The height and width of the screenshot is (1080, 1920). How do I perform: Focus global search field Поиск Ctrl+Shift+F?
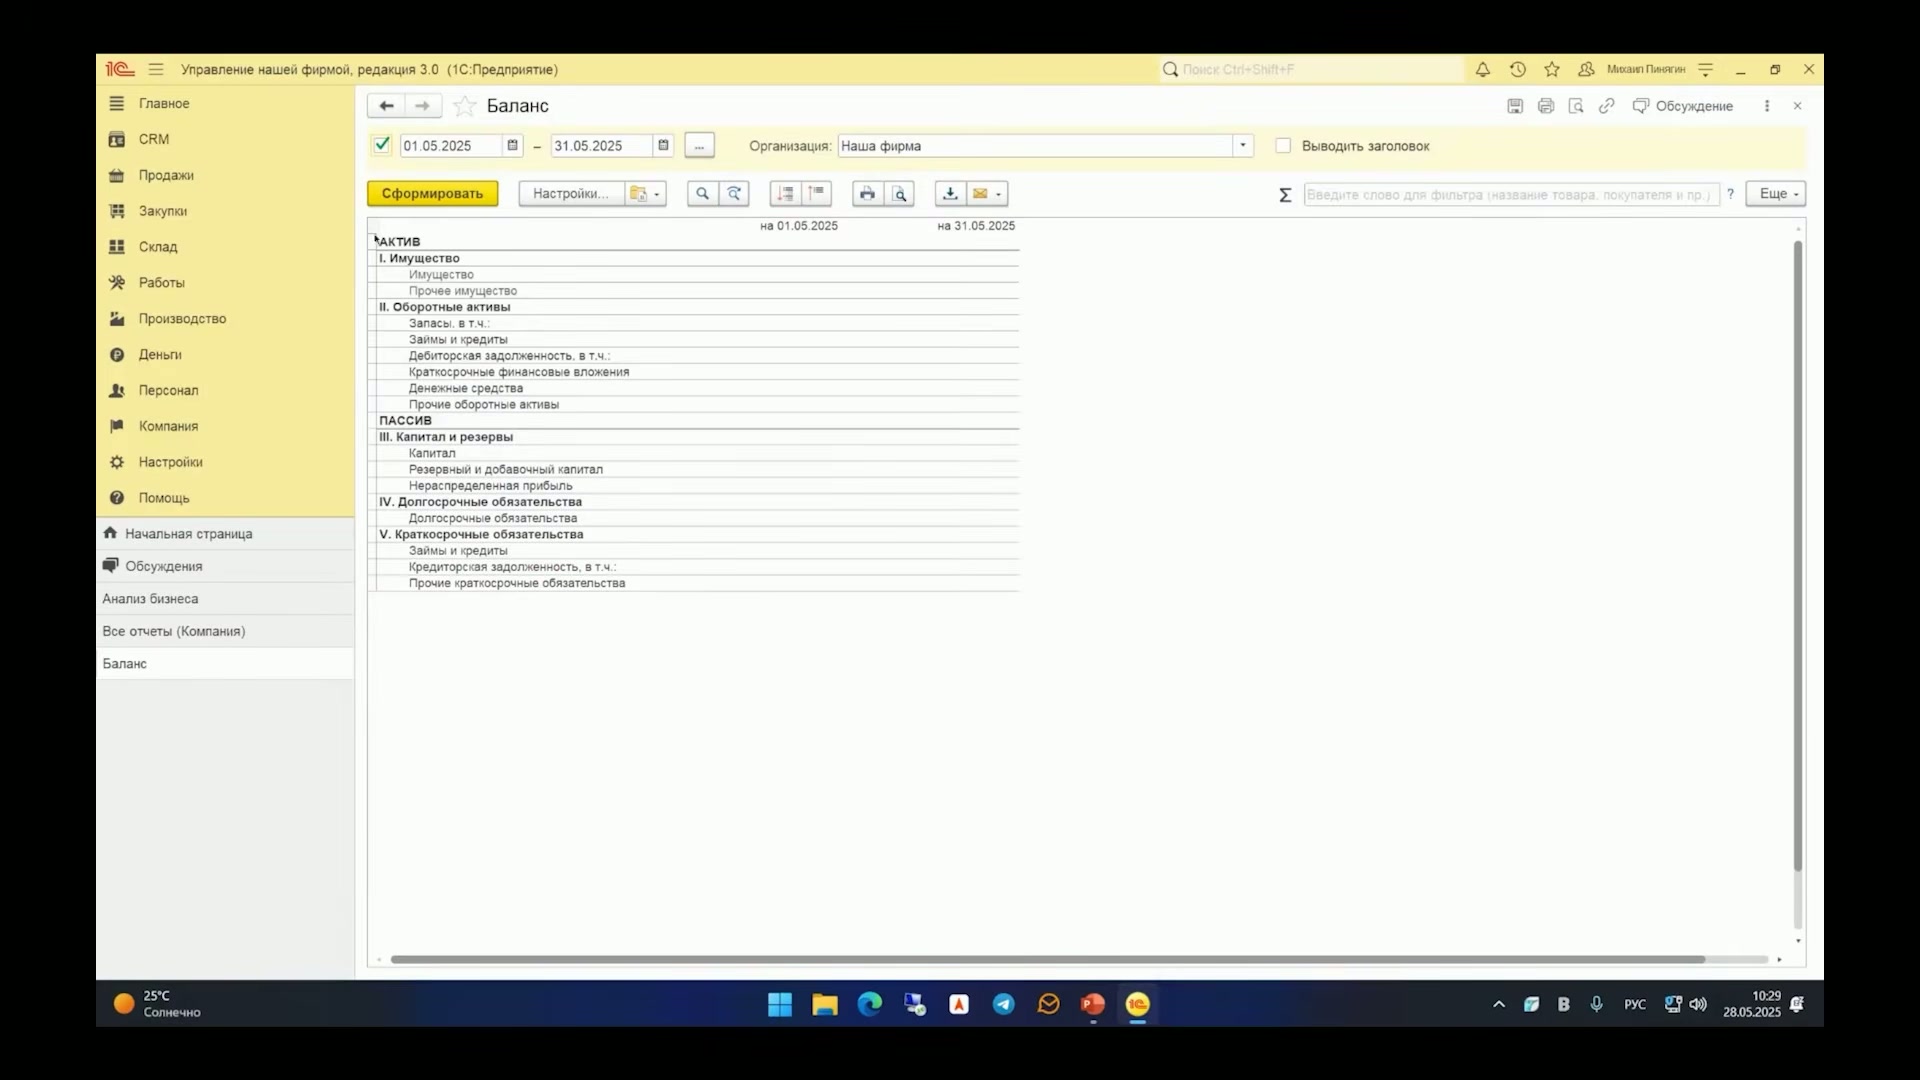[x=1310, y=69]
